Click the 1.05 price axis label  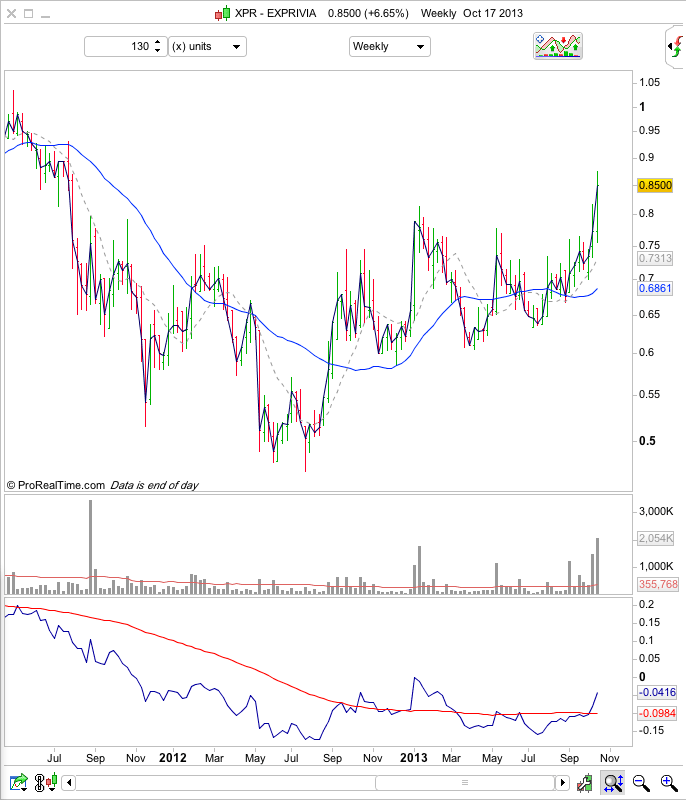tap(649, 82)
